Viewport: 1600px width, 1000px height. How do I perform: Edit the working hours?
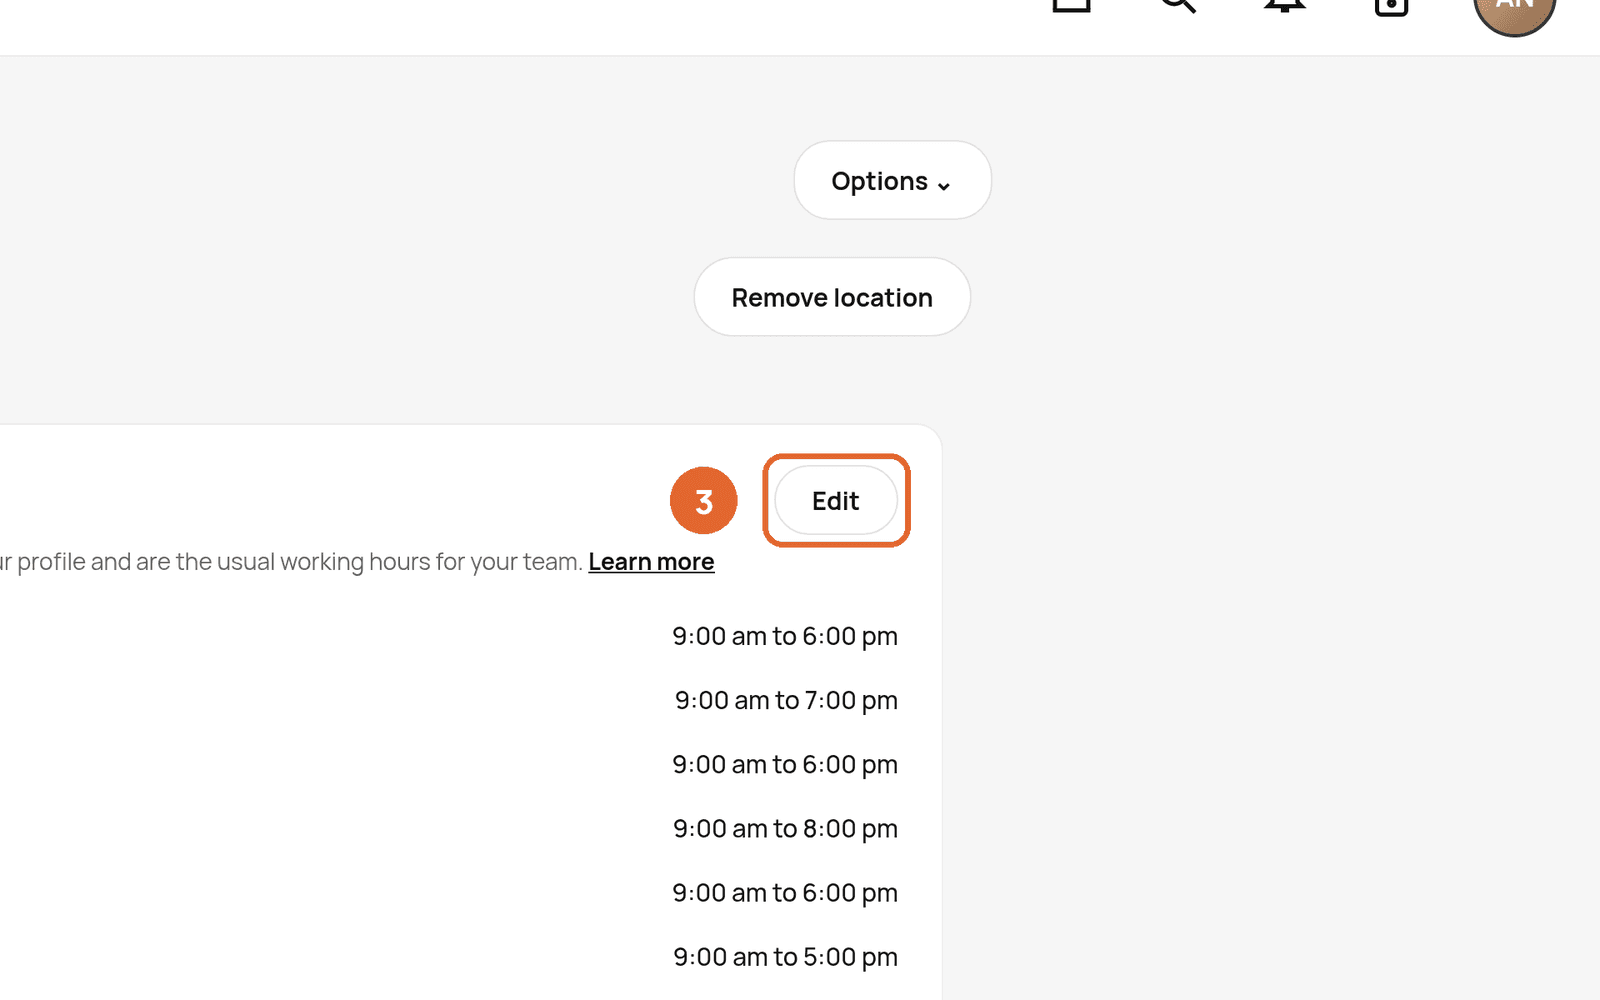pyautogui.click(x=836, y=500)
